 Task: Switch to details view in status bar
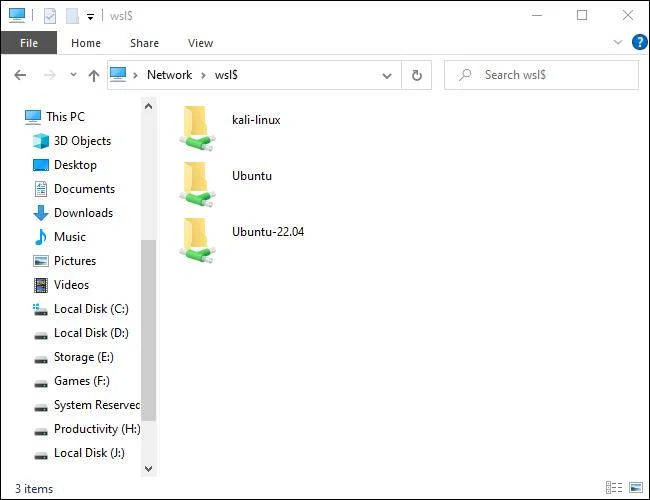(614, 488)
